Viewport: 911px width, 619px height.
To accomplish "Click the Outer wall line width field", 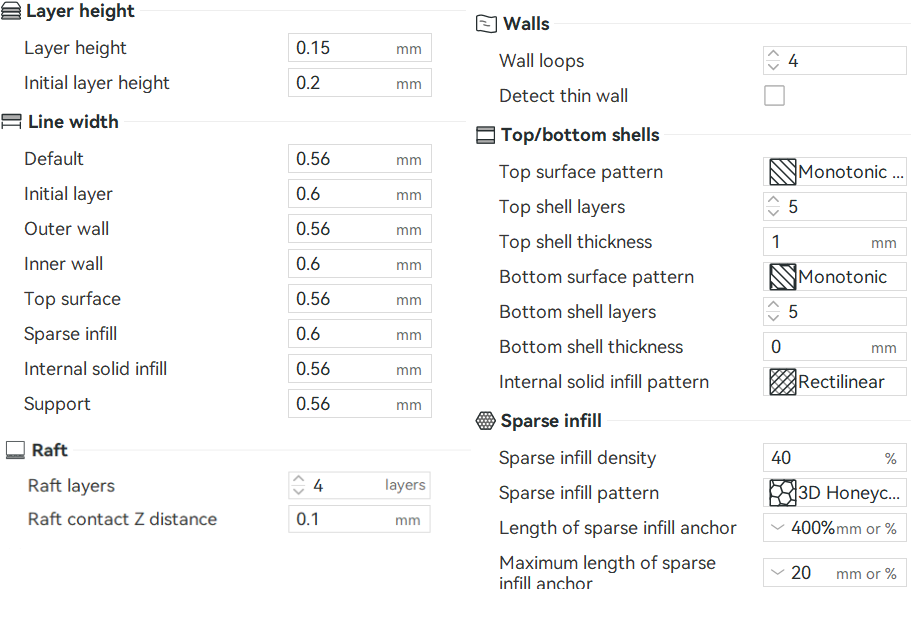I will point(360,229).
